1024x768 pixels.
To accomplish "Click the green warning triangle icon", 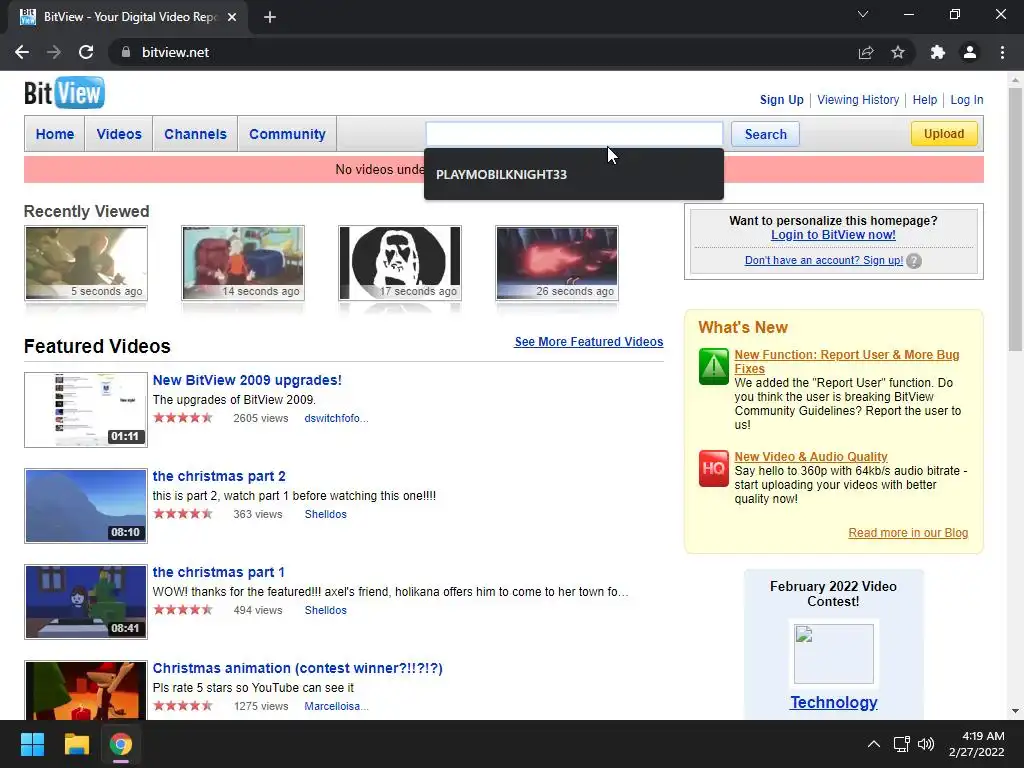I will pyautogui.click(x=714, y=366).
